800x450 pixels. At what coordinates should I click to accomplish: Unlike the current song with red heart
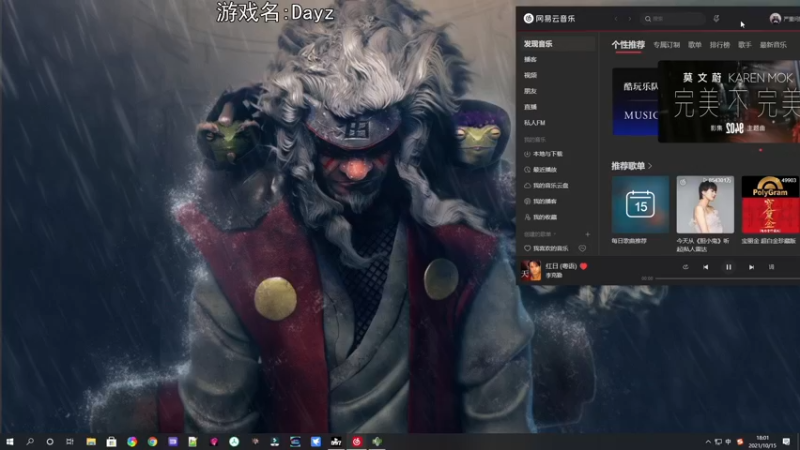pos(584,266)
